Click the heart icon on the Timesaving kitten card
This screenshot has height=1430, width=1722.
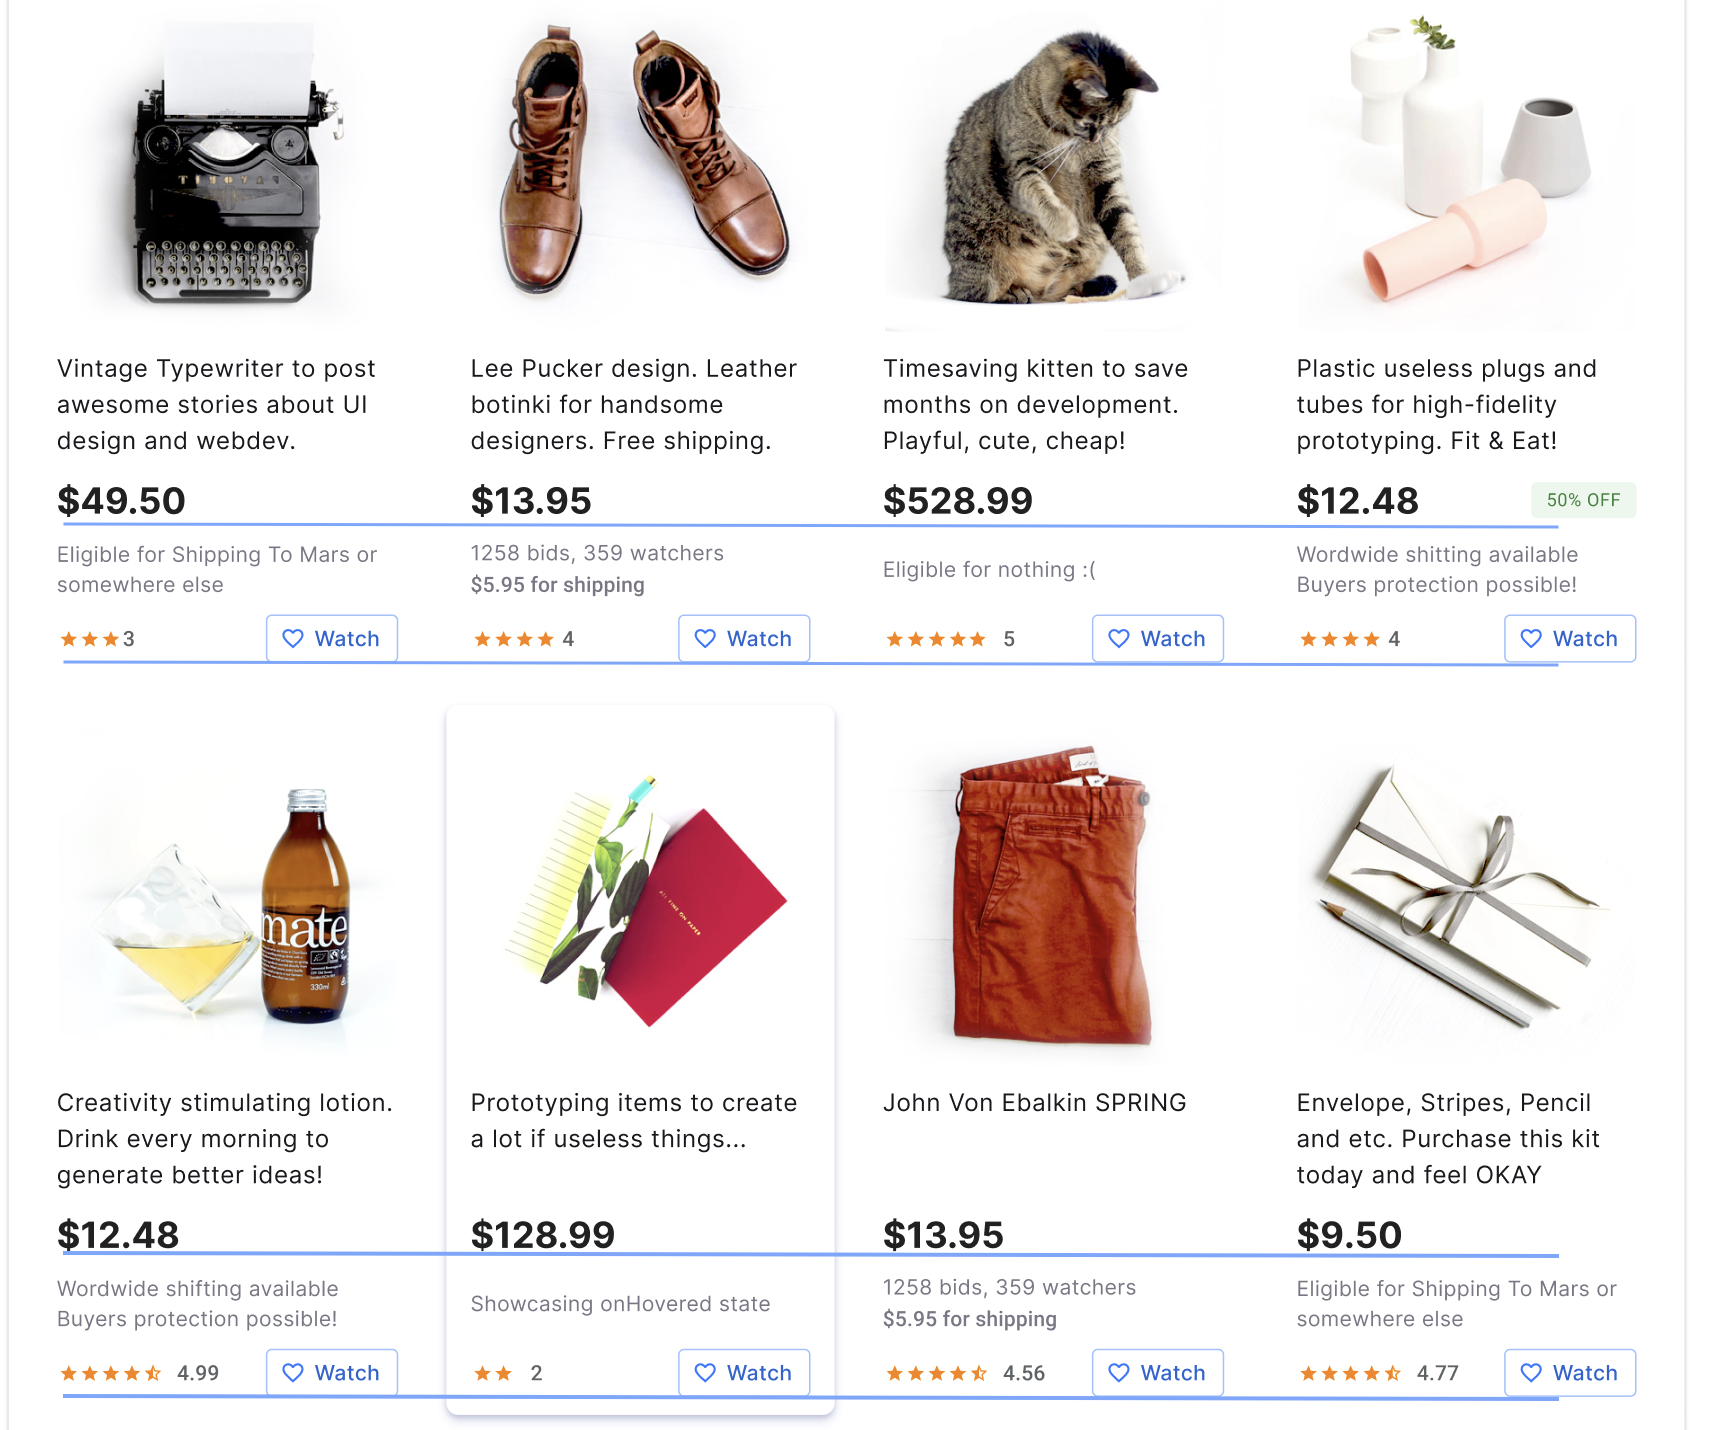pyautogui.click(x=1119, y=639)
